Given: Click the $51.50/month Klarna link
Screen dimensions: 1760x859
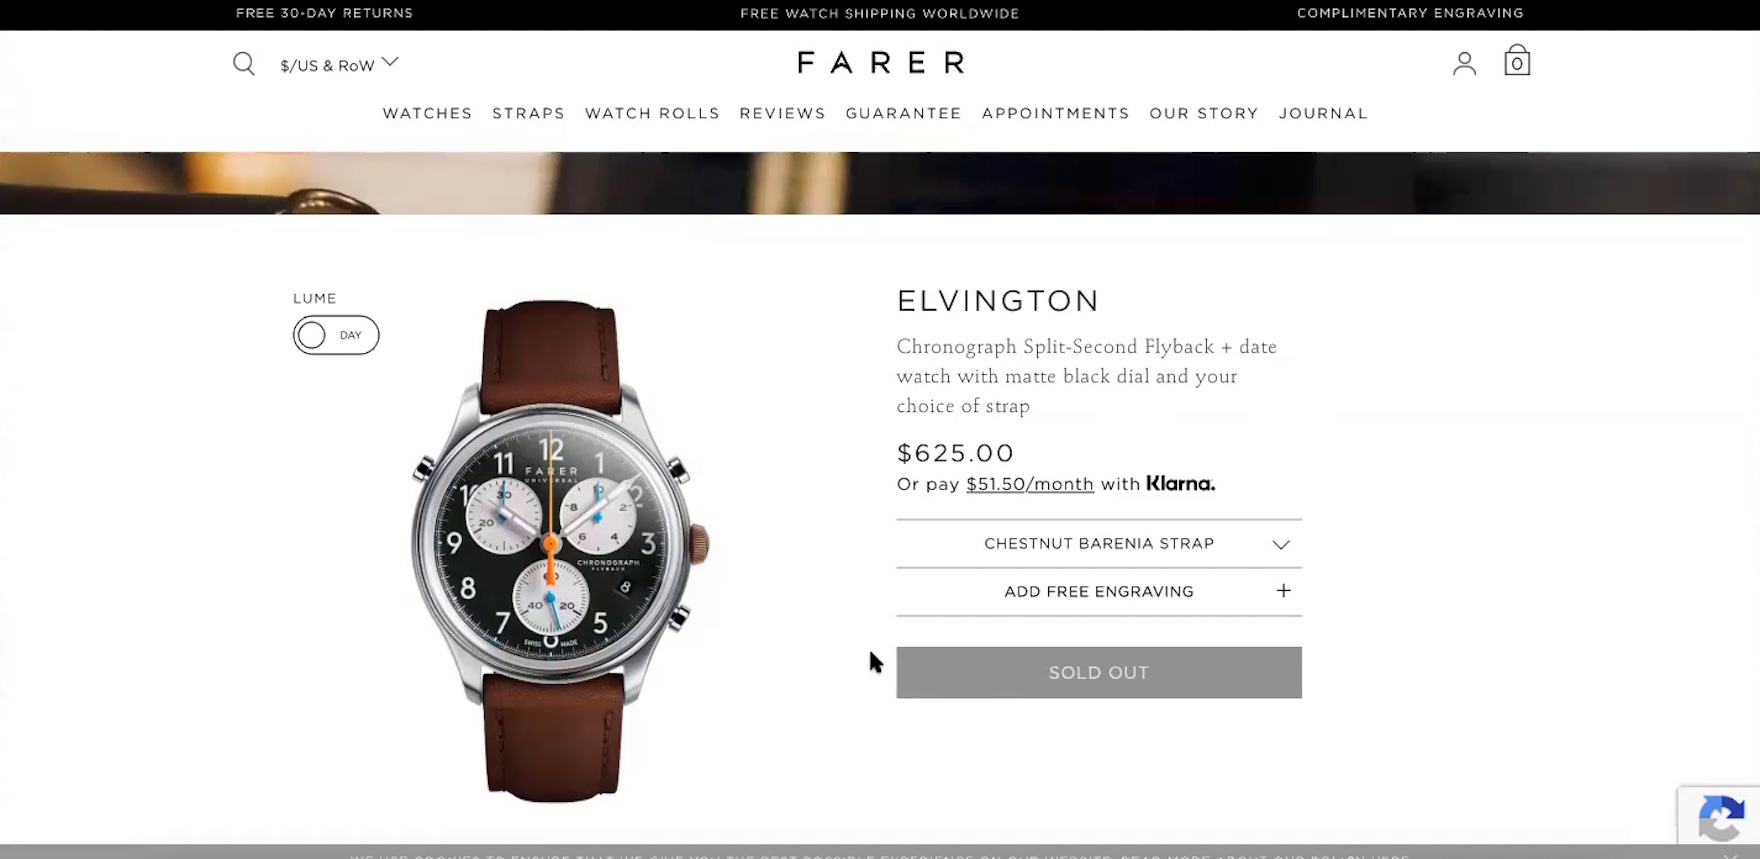Looking at the screenshot, I should [x=1030, y=484].
